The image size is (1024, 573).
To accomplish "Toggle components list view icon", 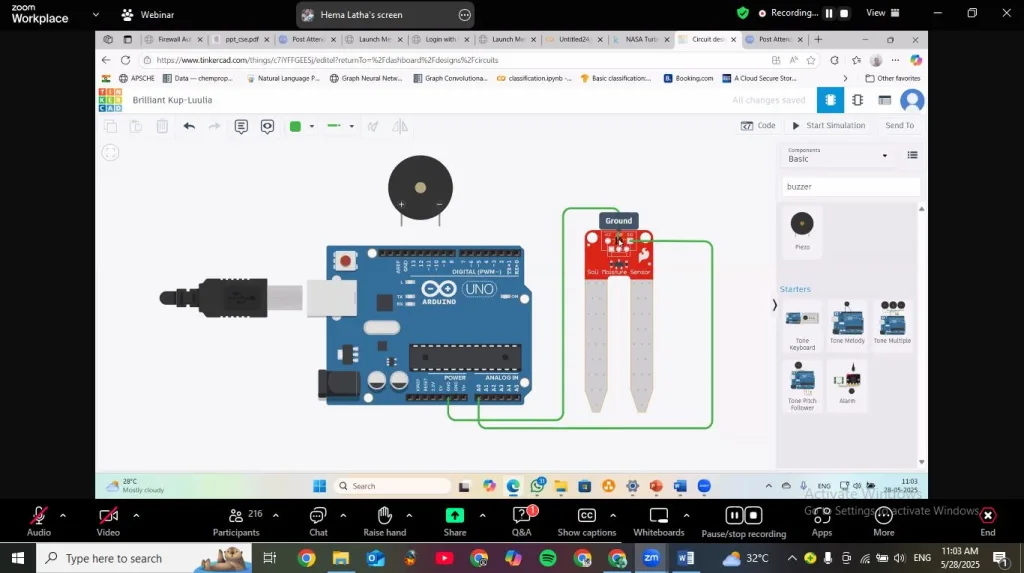I will tap(912, 155).
